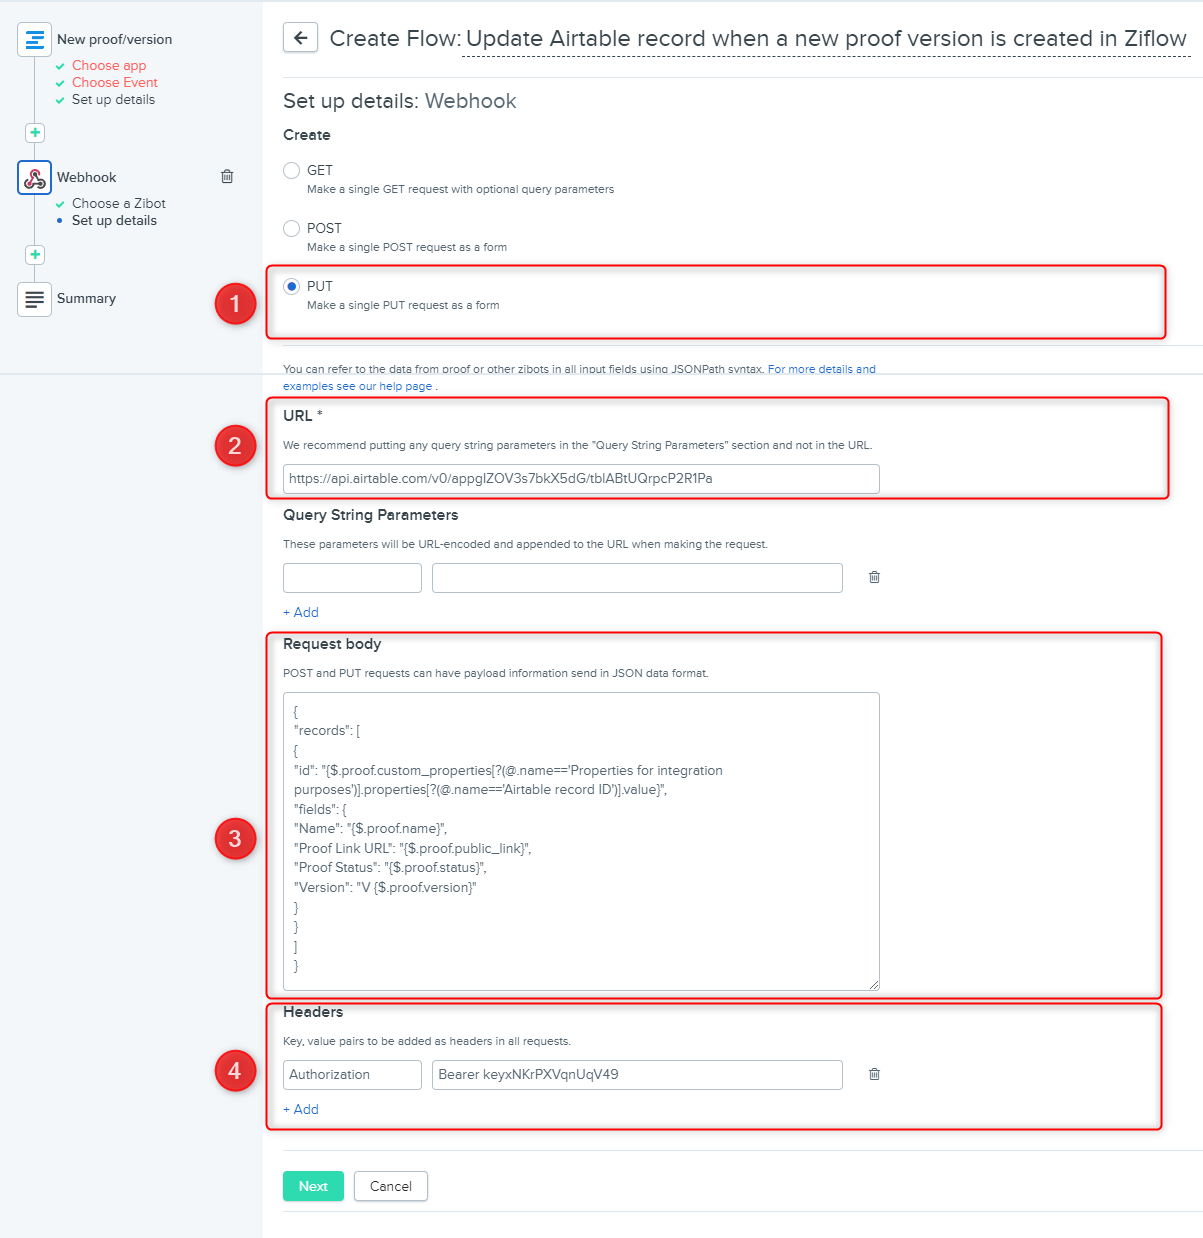Open the Summary step icon

coord(34,299)
